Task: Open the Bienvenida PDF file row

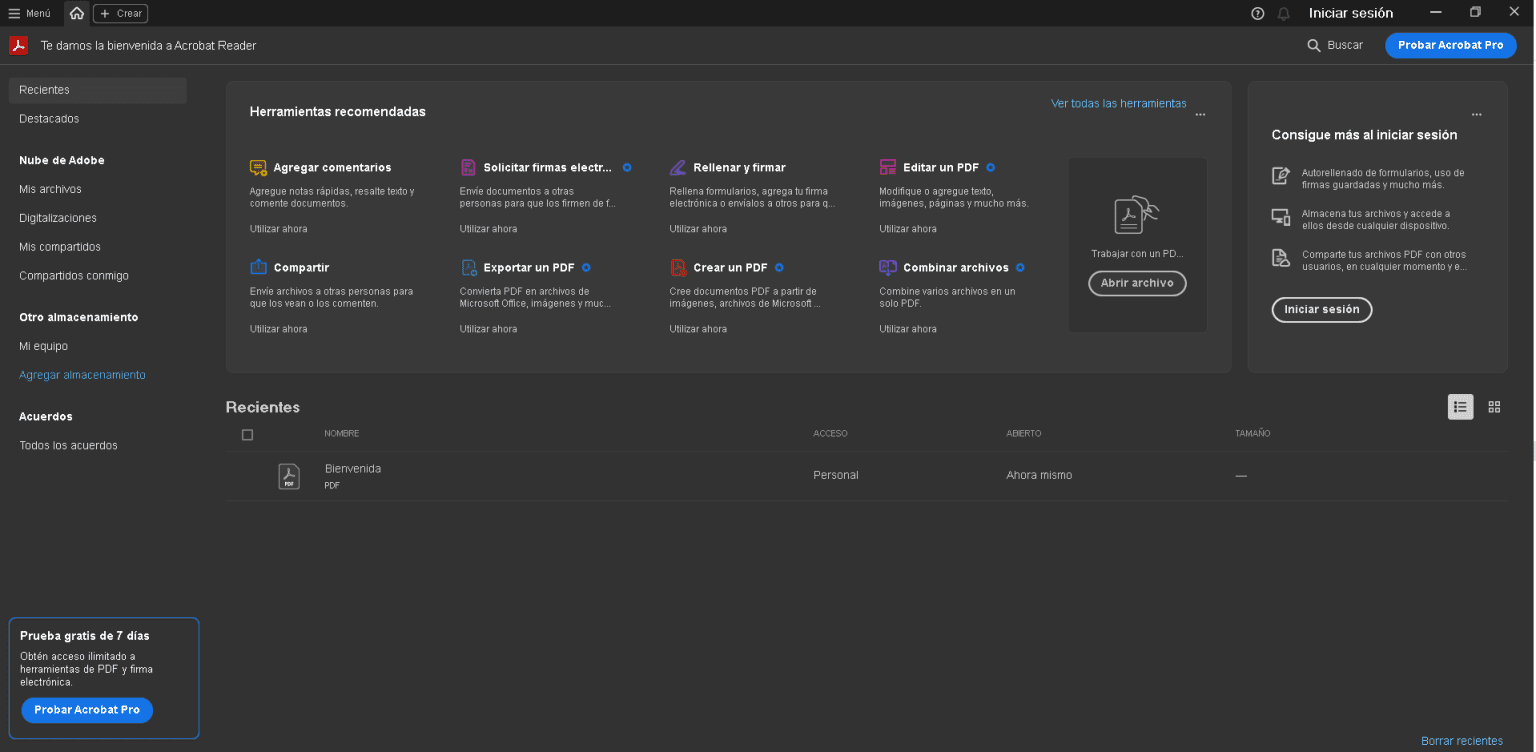Action: [866, 476]
